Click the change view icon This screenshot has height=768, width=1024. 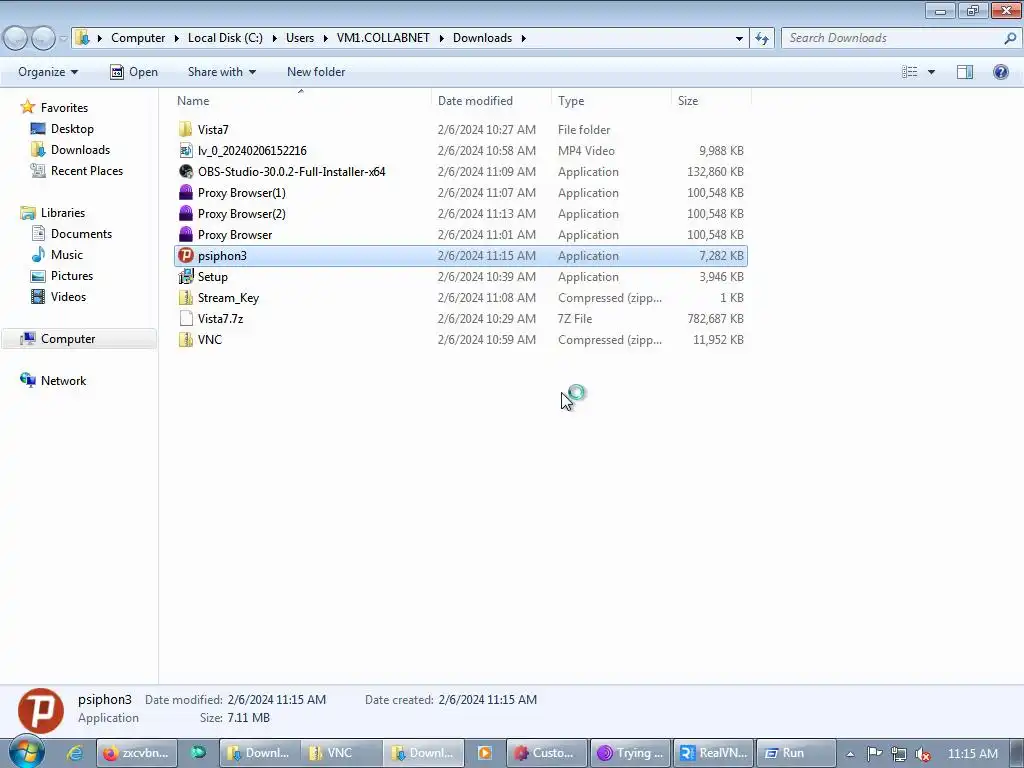coord(909,72)
